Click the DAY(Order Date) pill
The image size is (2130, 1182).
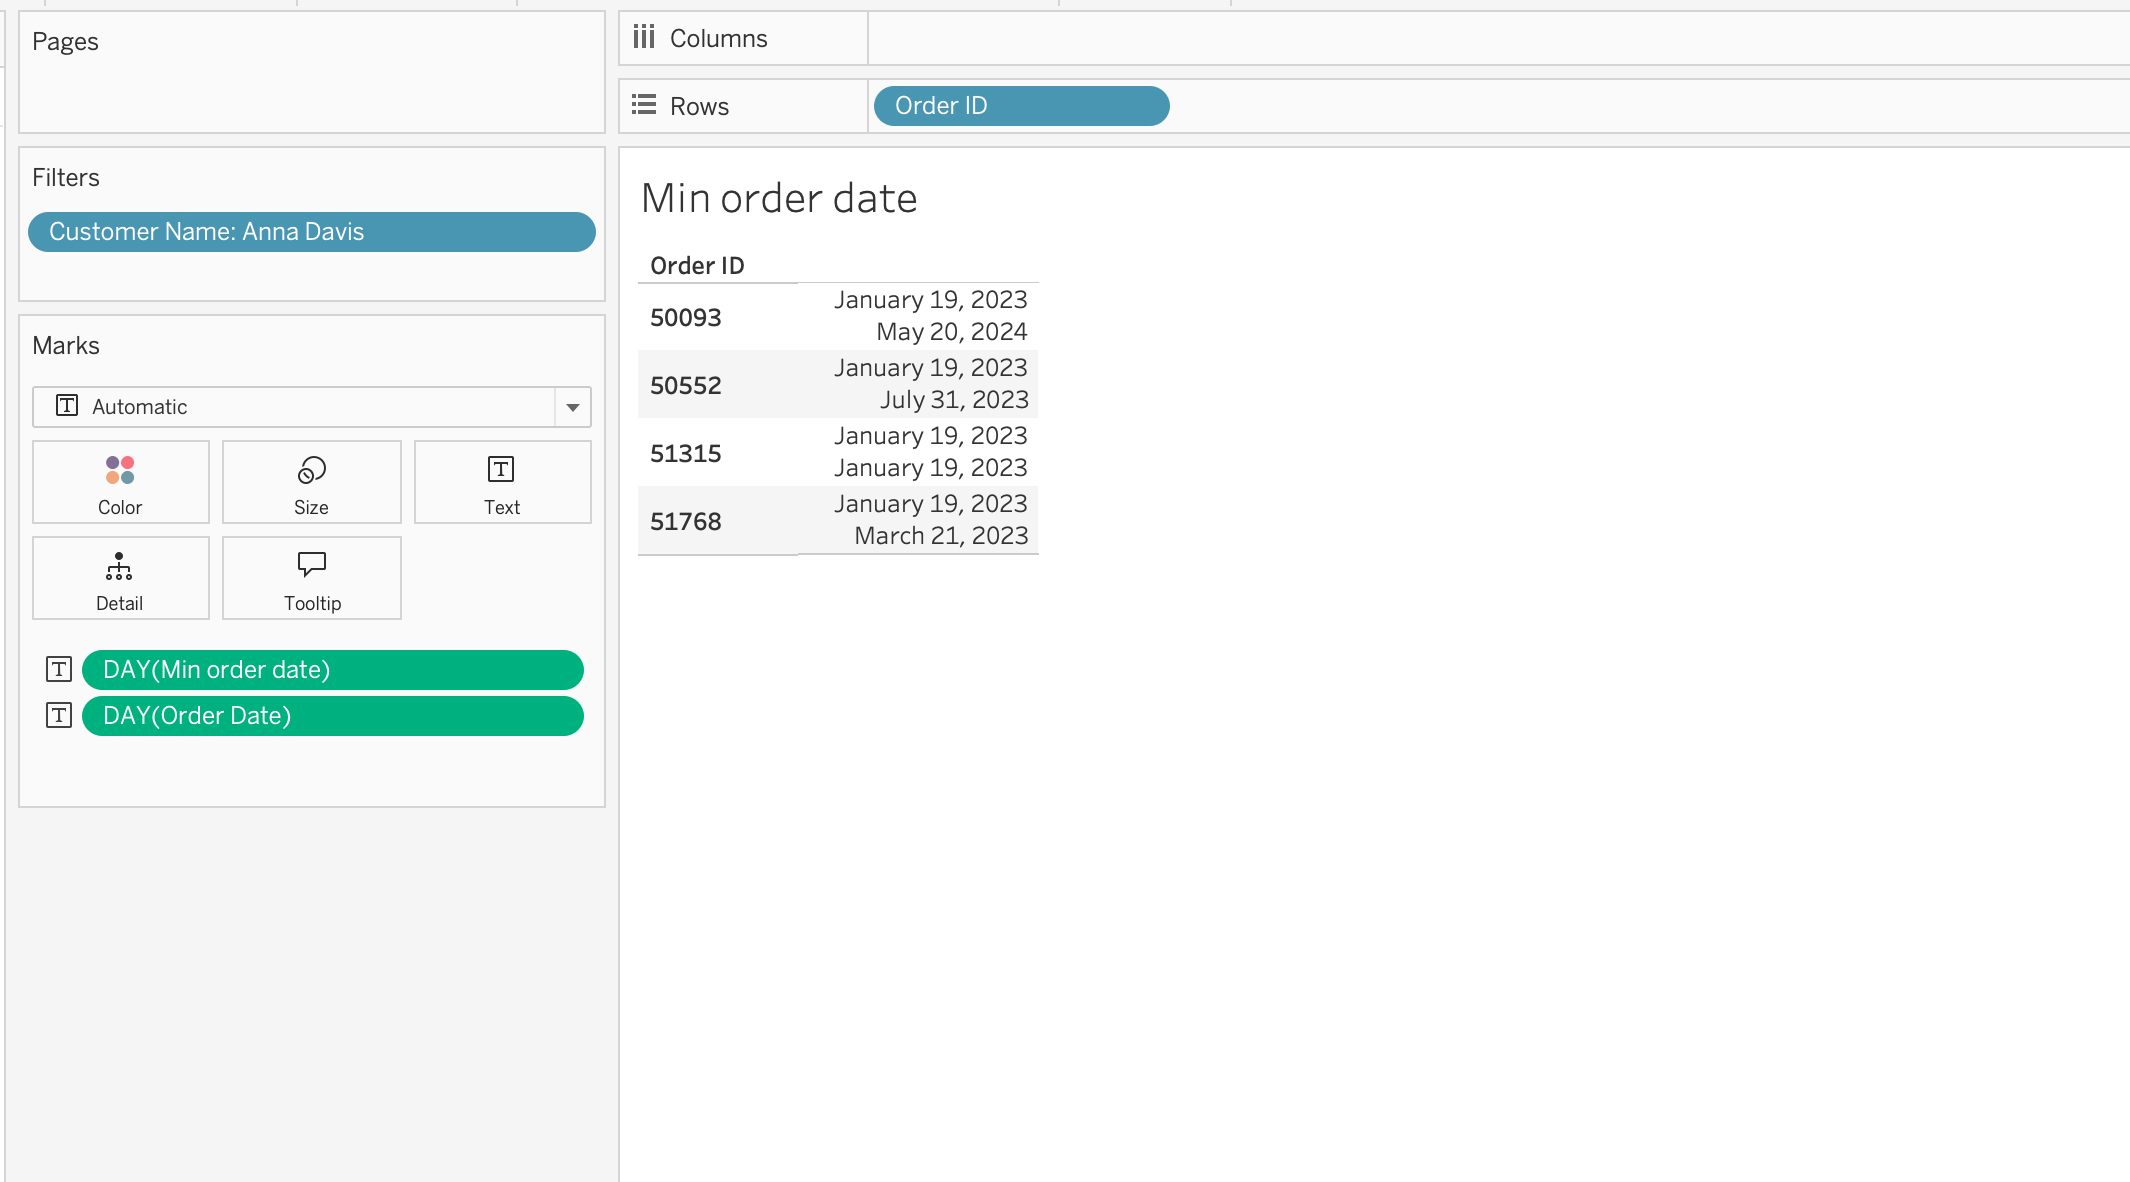332,716
